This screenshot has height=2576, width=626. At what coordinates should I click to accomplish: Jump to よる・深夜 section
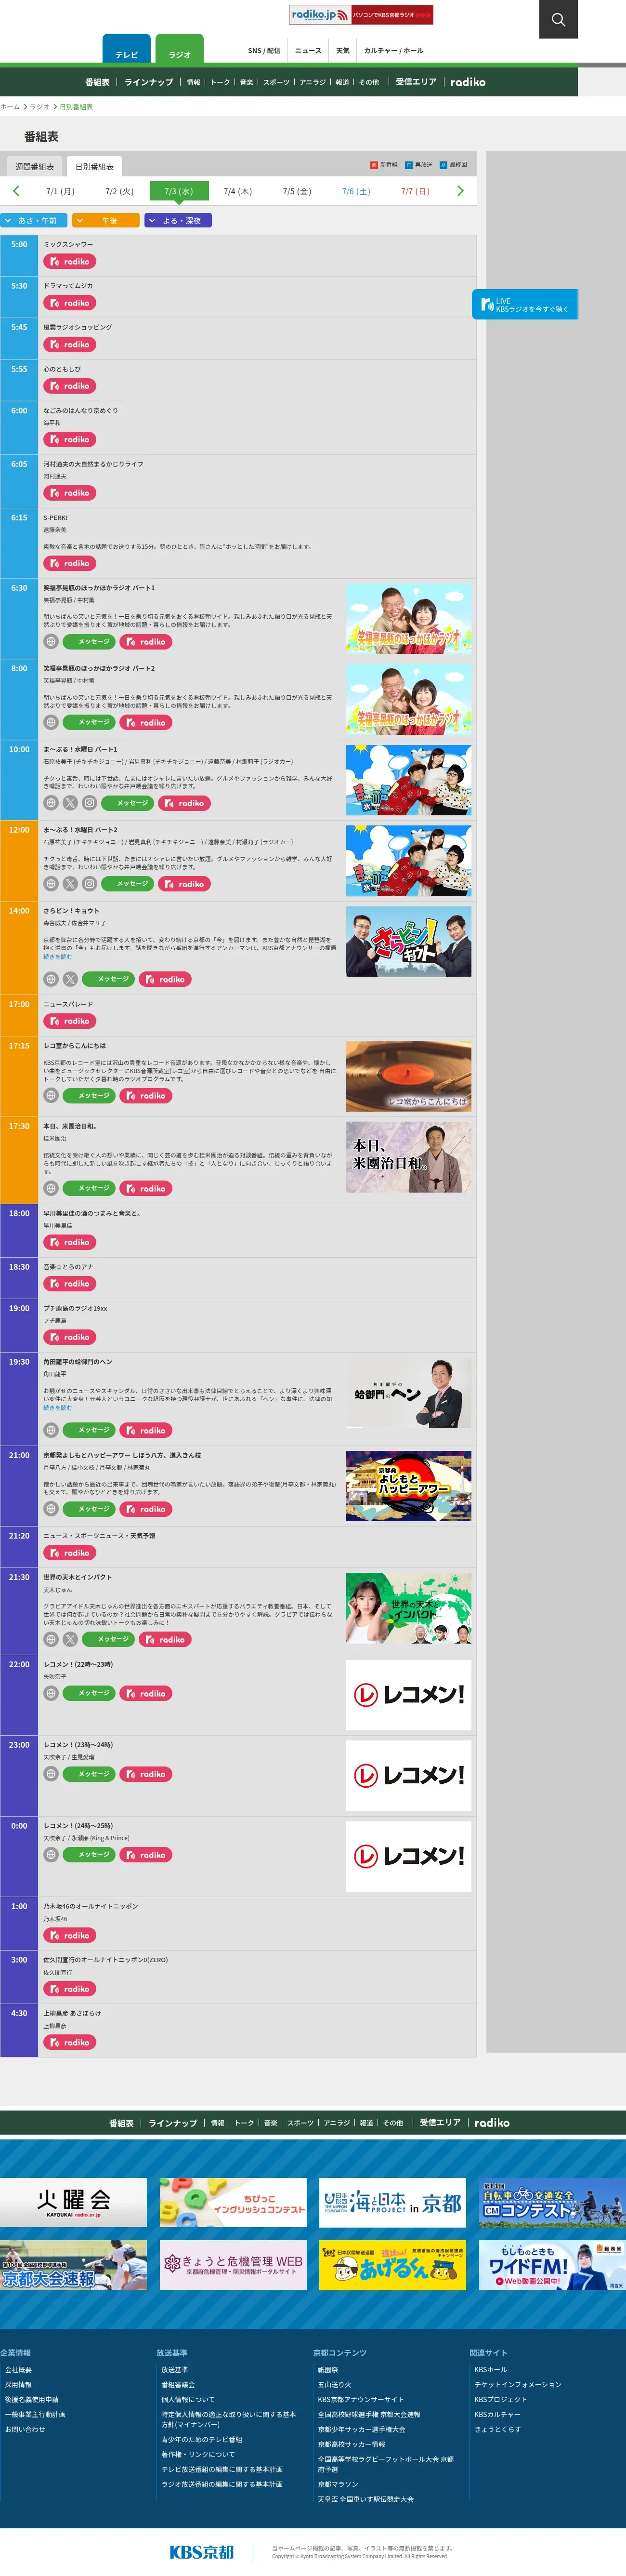(178, 220)
